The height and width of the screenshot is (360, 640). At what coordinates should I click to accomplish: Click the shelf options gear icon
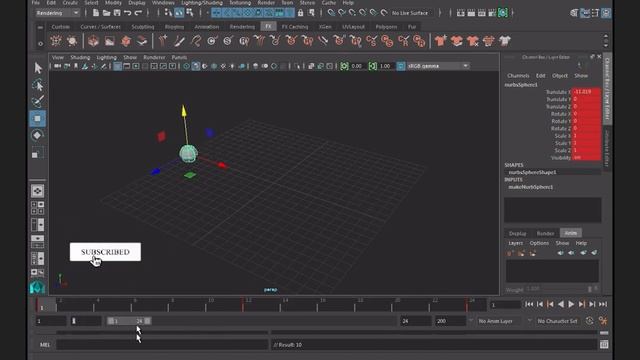[x=40, y=43]
